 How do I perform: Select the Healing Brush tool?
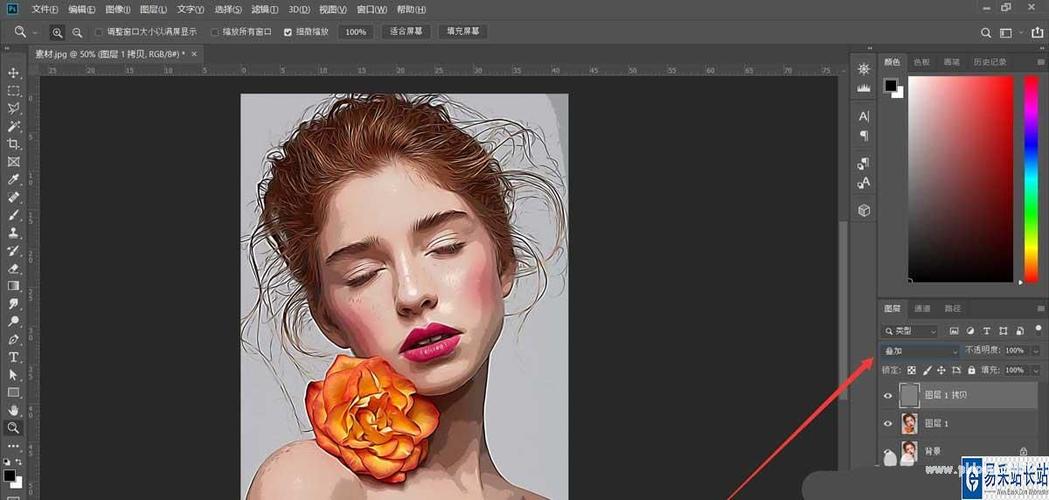tap(13, 197)
